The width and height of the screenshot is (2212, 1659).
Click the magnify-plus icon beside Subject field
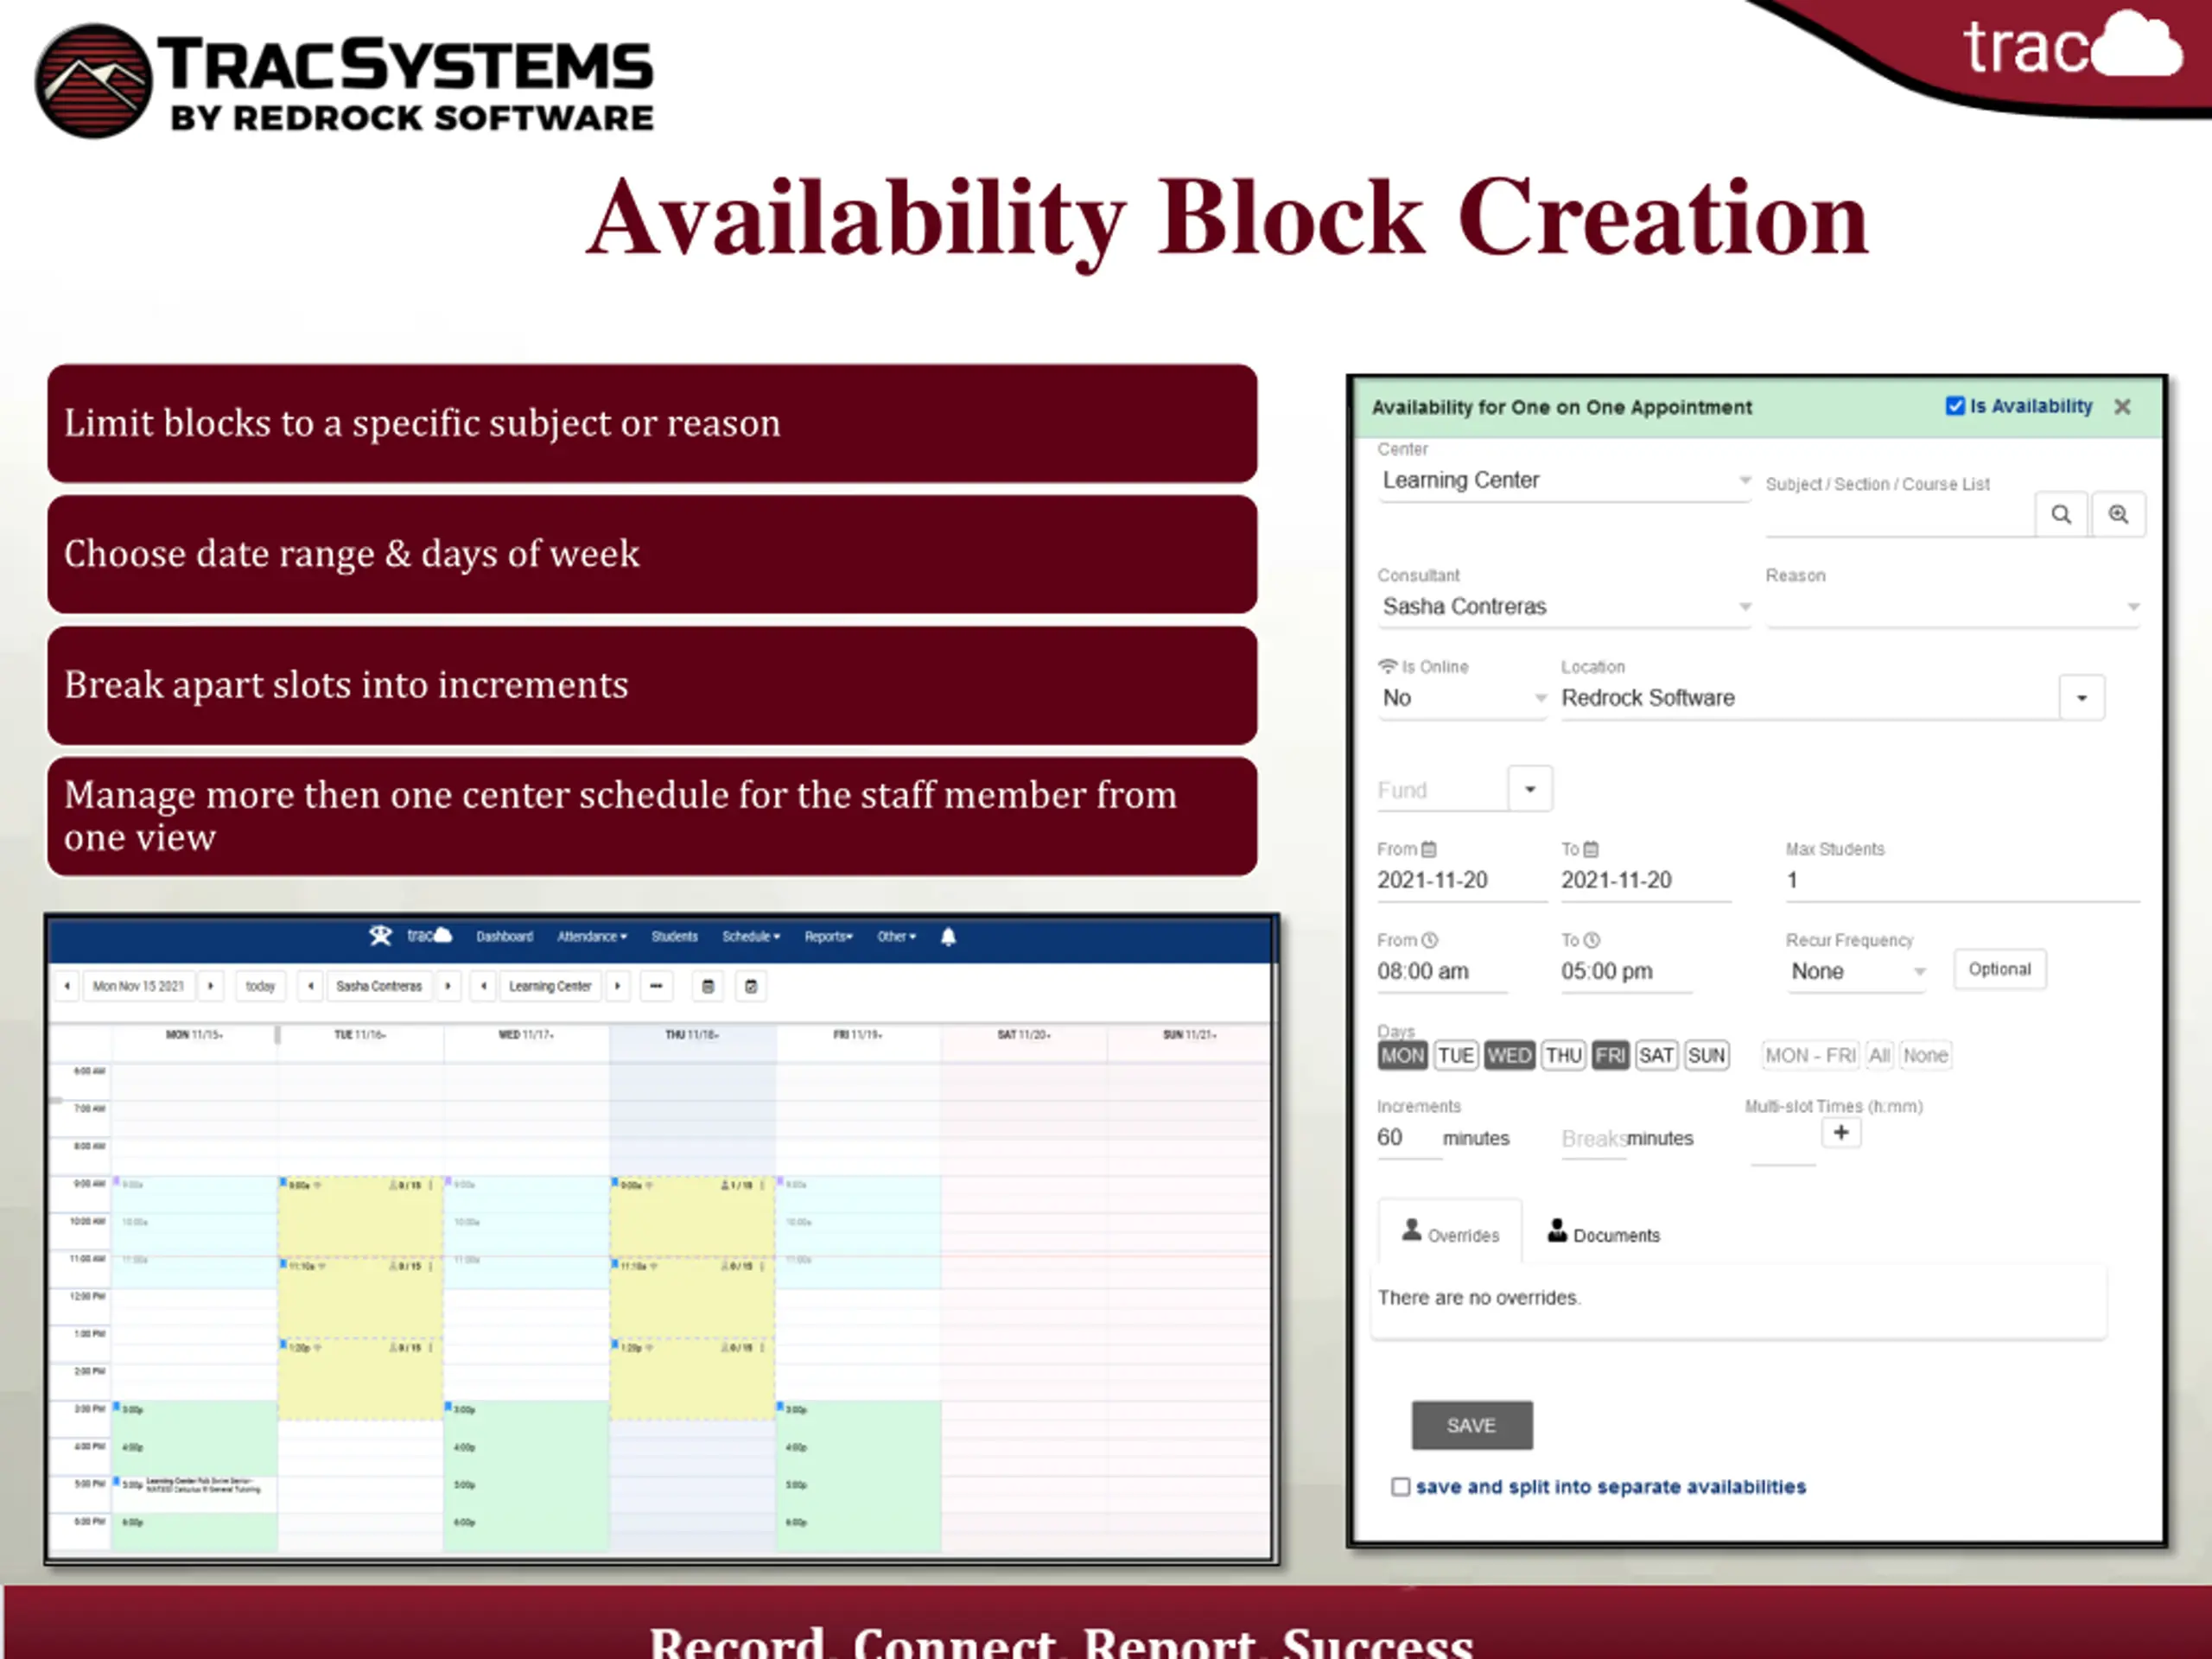point(2118,514)
